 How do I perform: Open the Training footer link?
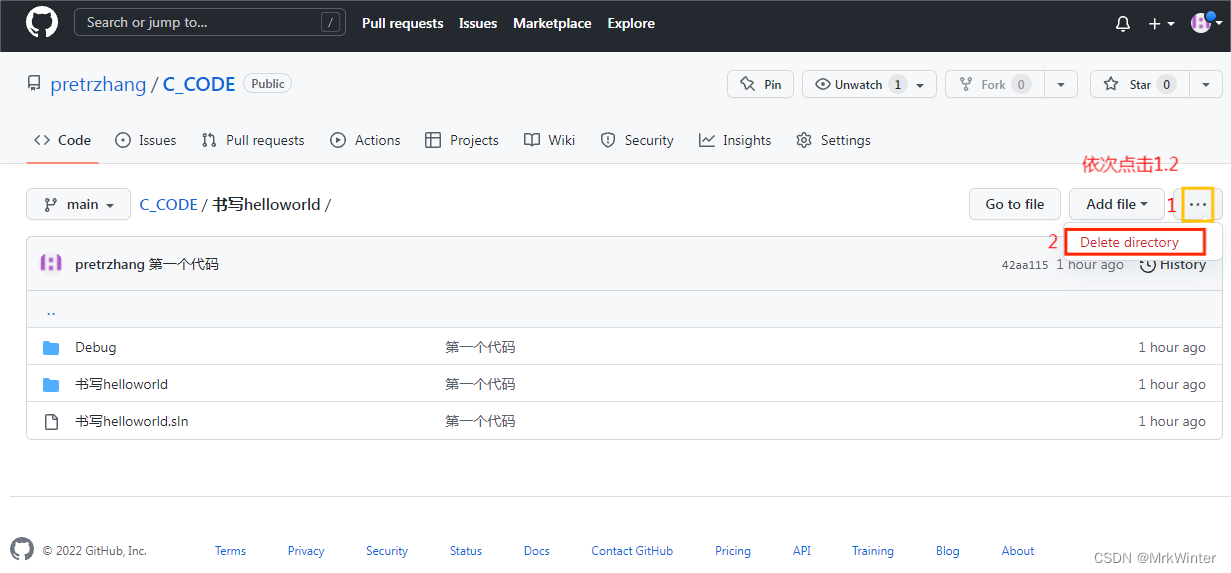(873, 551)
